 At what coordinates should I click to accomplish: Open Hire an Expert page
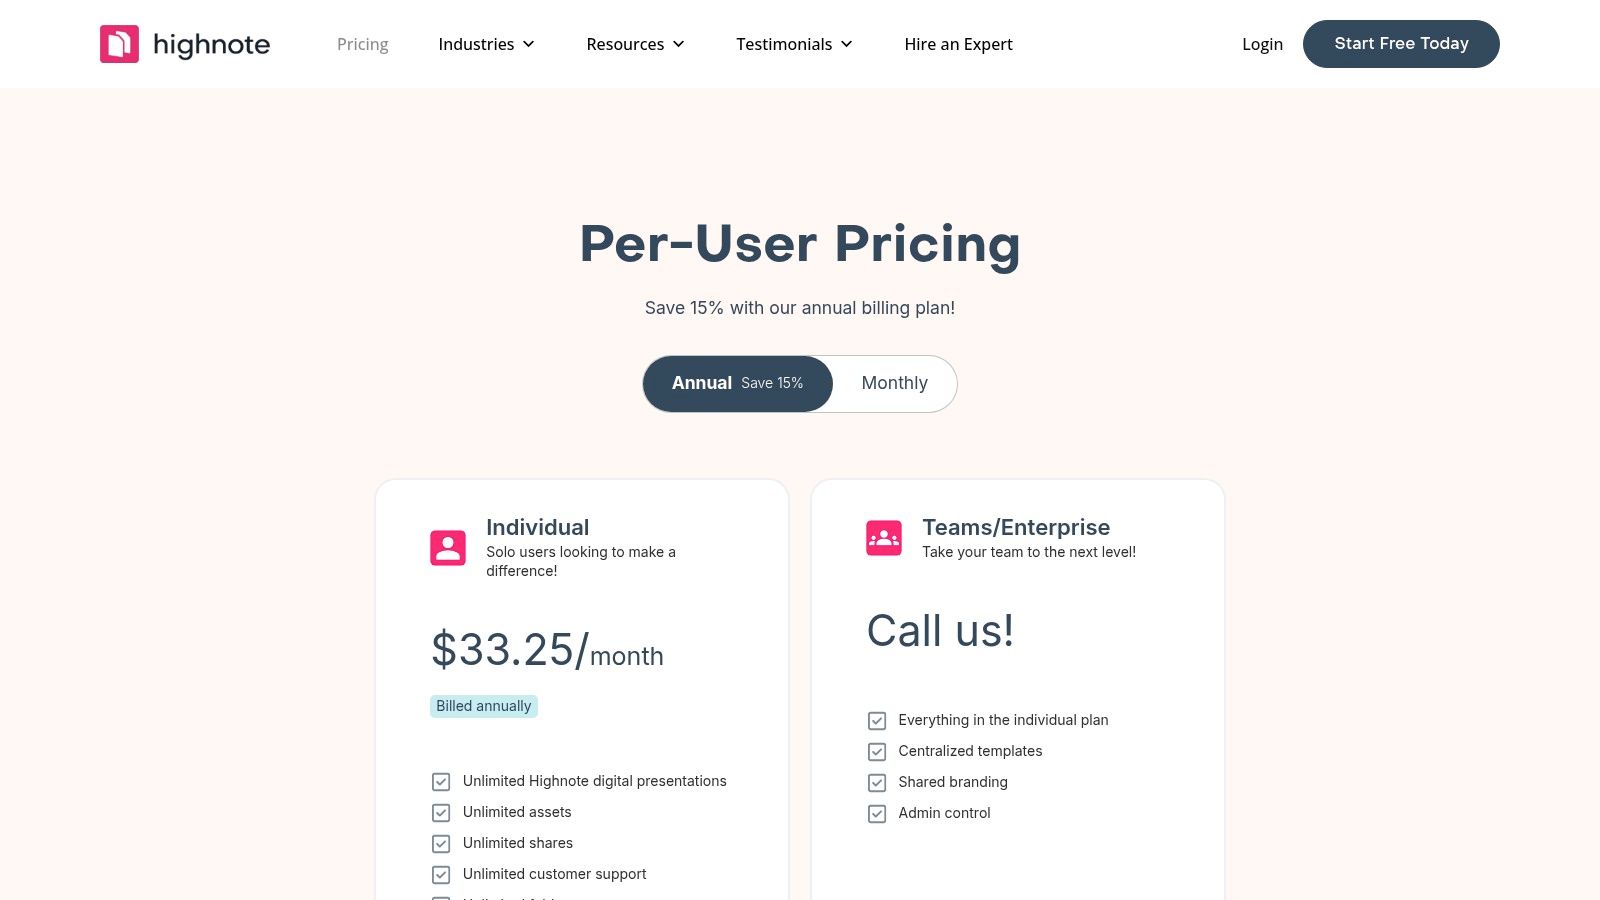(x=958, y=44)
